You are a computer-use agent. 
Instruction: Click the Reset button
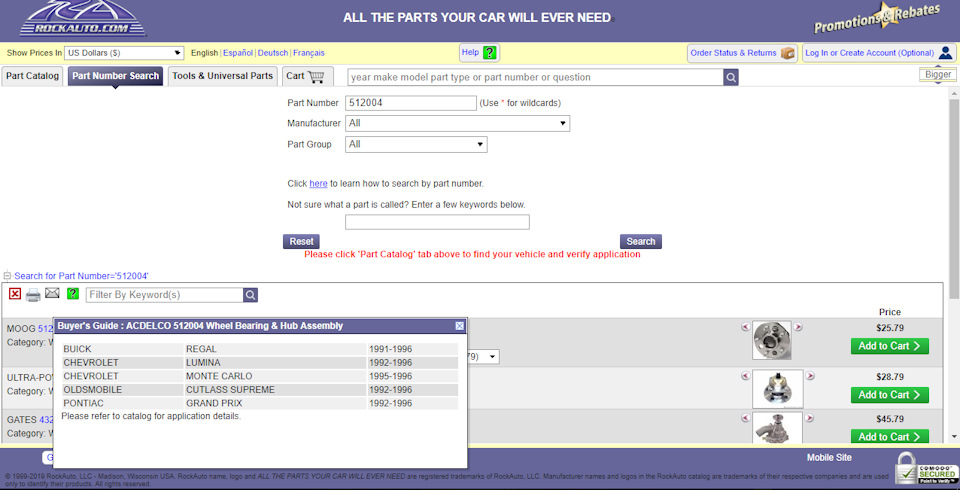pyautogui.click(x=301, y=241)
